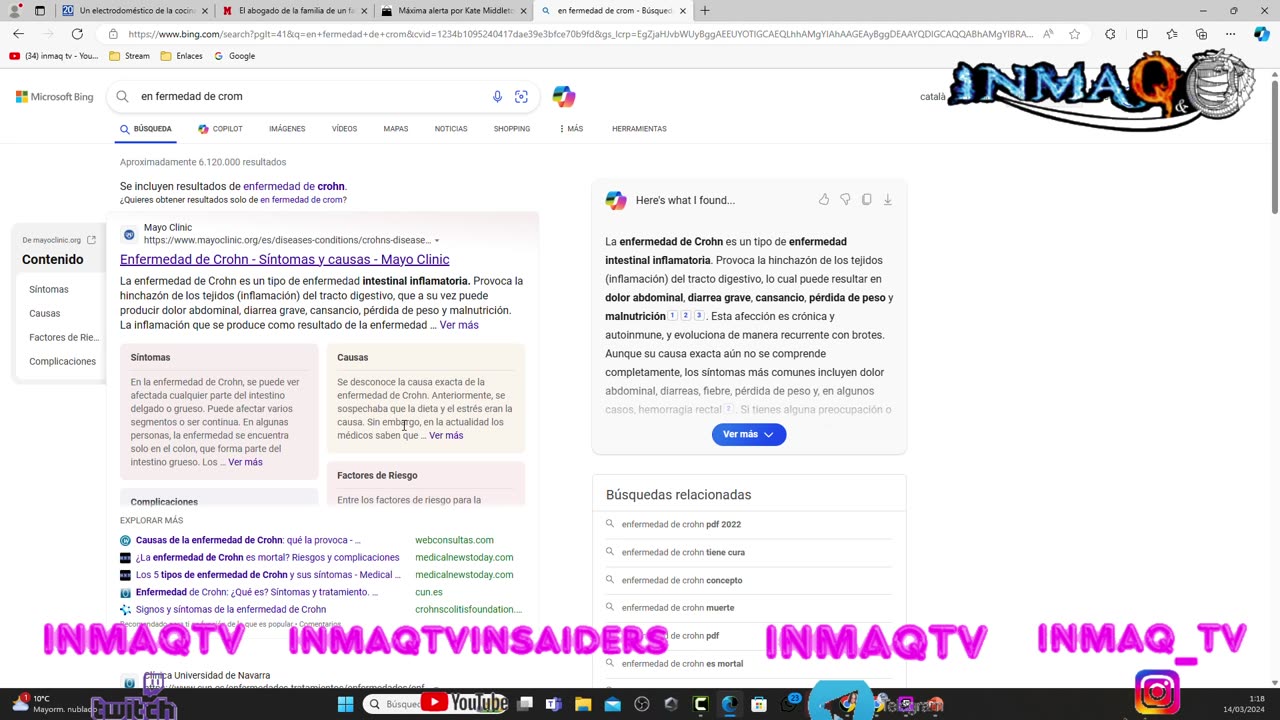Image resolution: width=1280 pixels, height=720 pixels.
Task: Expand Mayo Clinic URL dropdown arrow
Action: 437,241
